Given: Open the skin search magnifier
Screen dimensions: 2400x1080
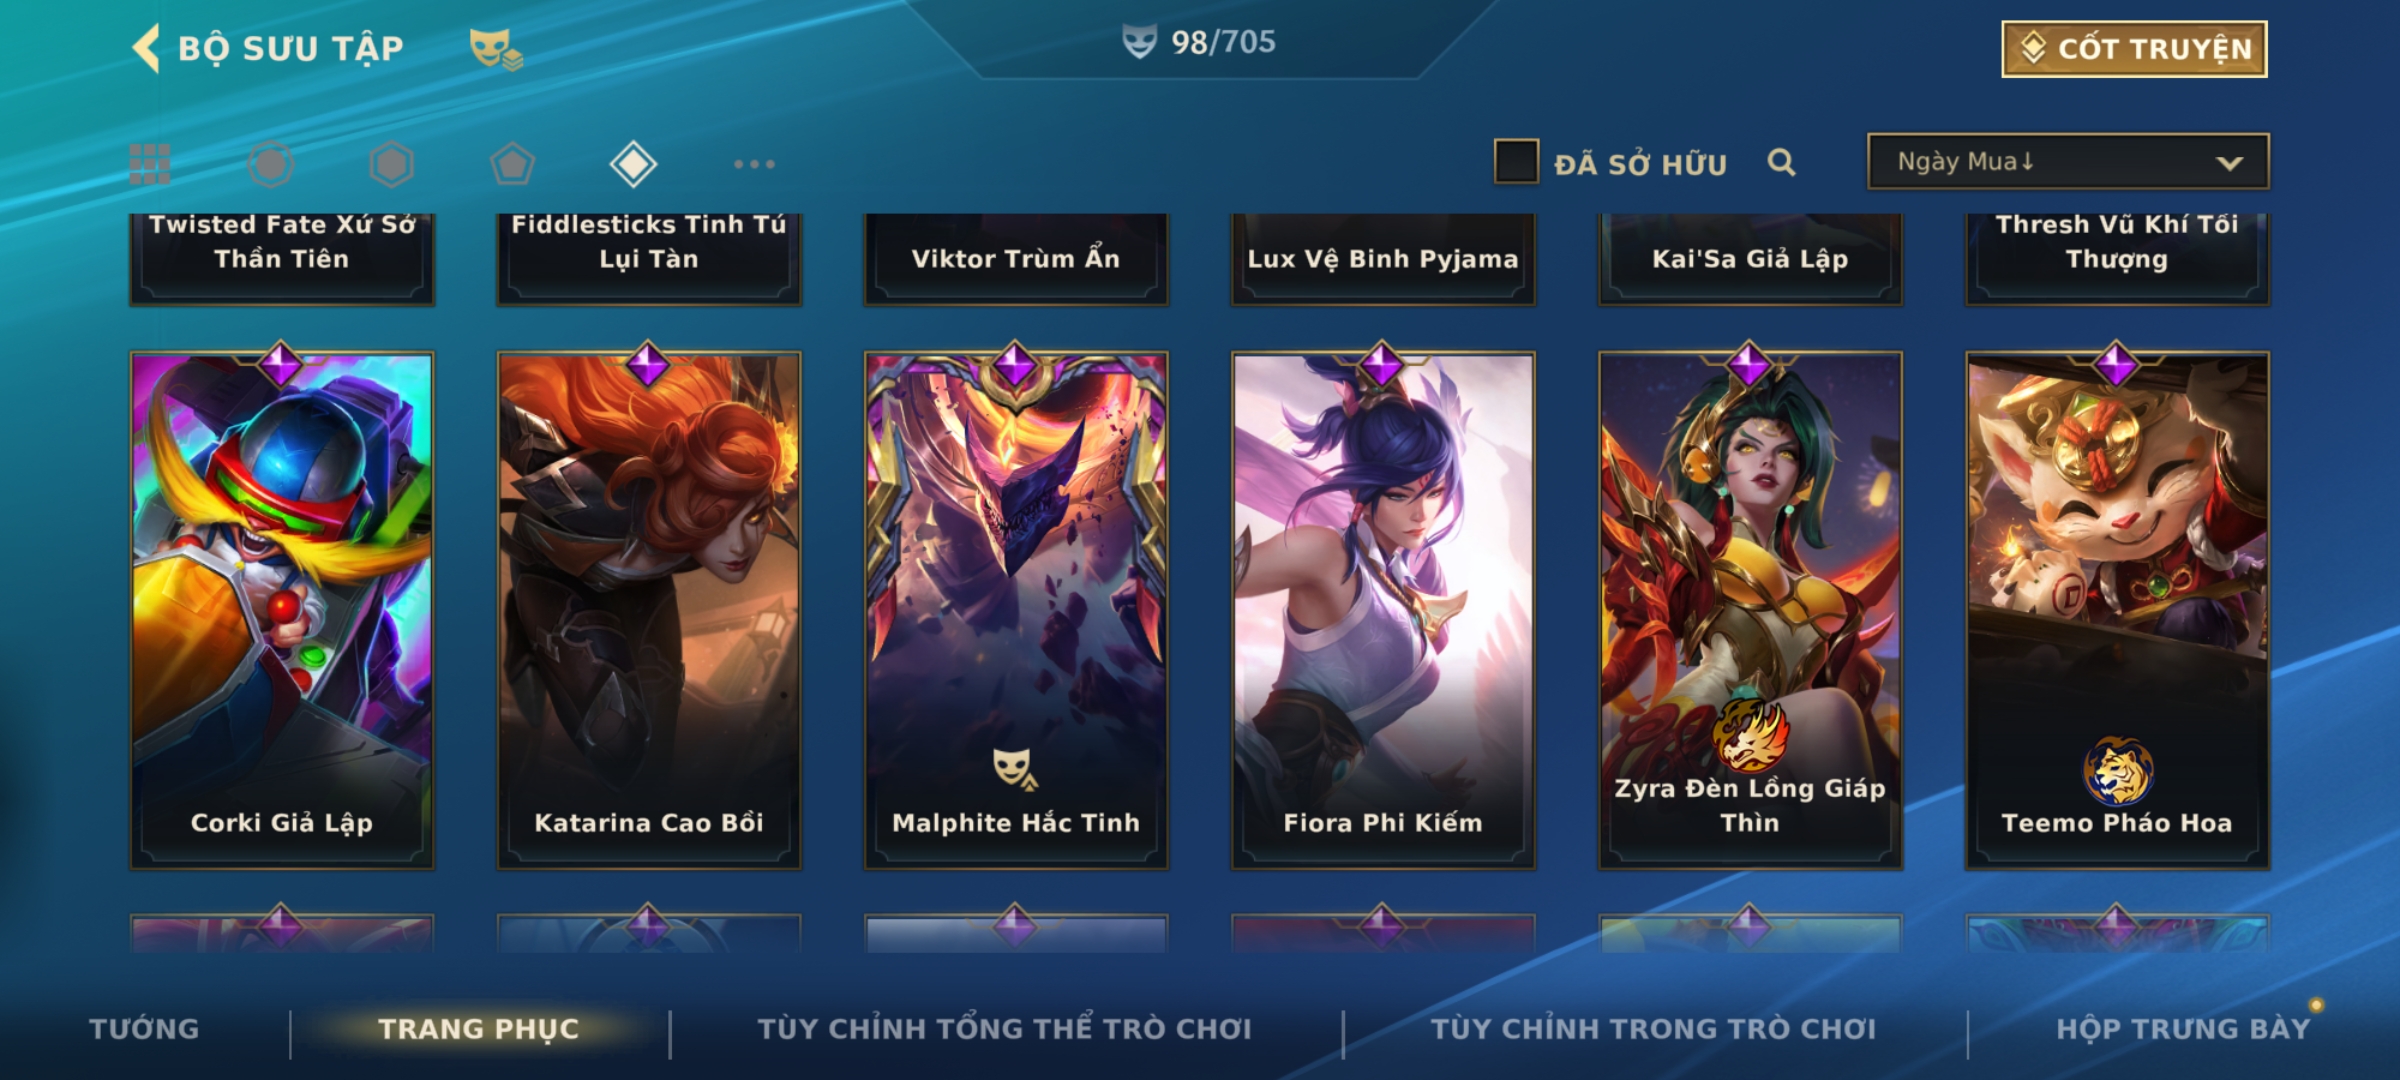Looking at the screenshot, I should tap(1781, 162).
